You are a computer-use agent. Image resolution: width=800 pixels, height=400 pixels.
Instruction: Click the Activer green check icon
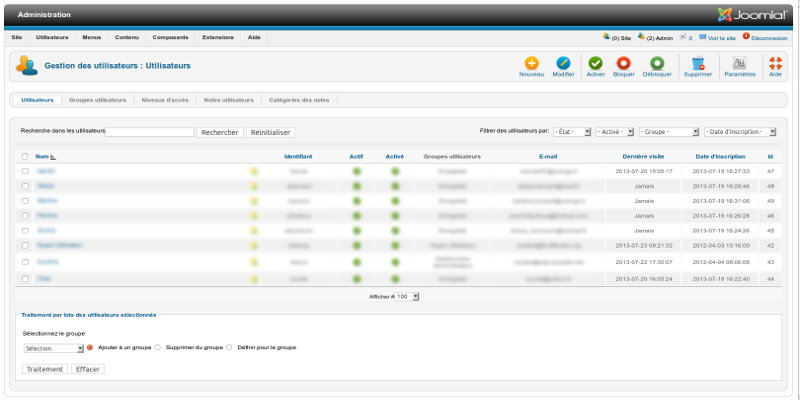click(595, 63)
